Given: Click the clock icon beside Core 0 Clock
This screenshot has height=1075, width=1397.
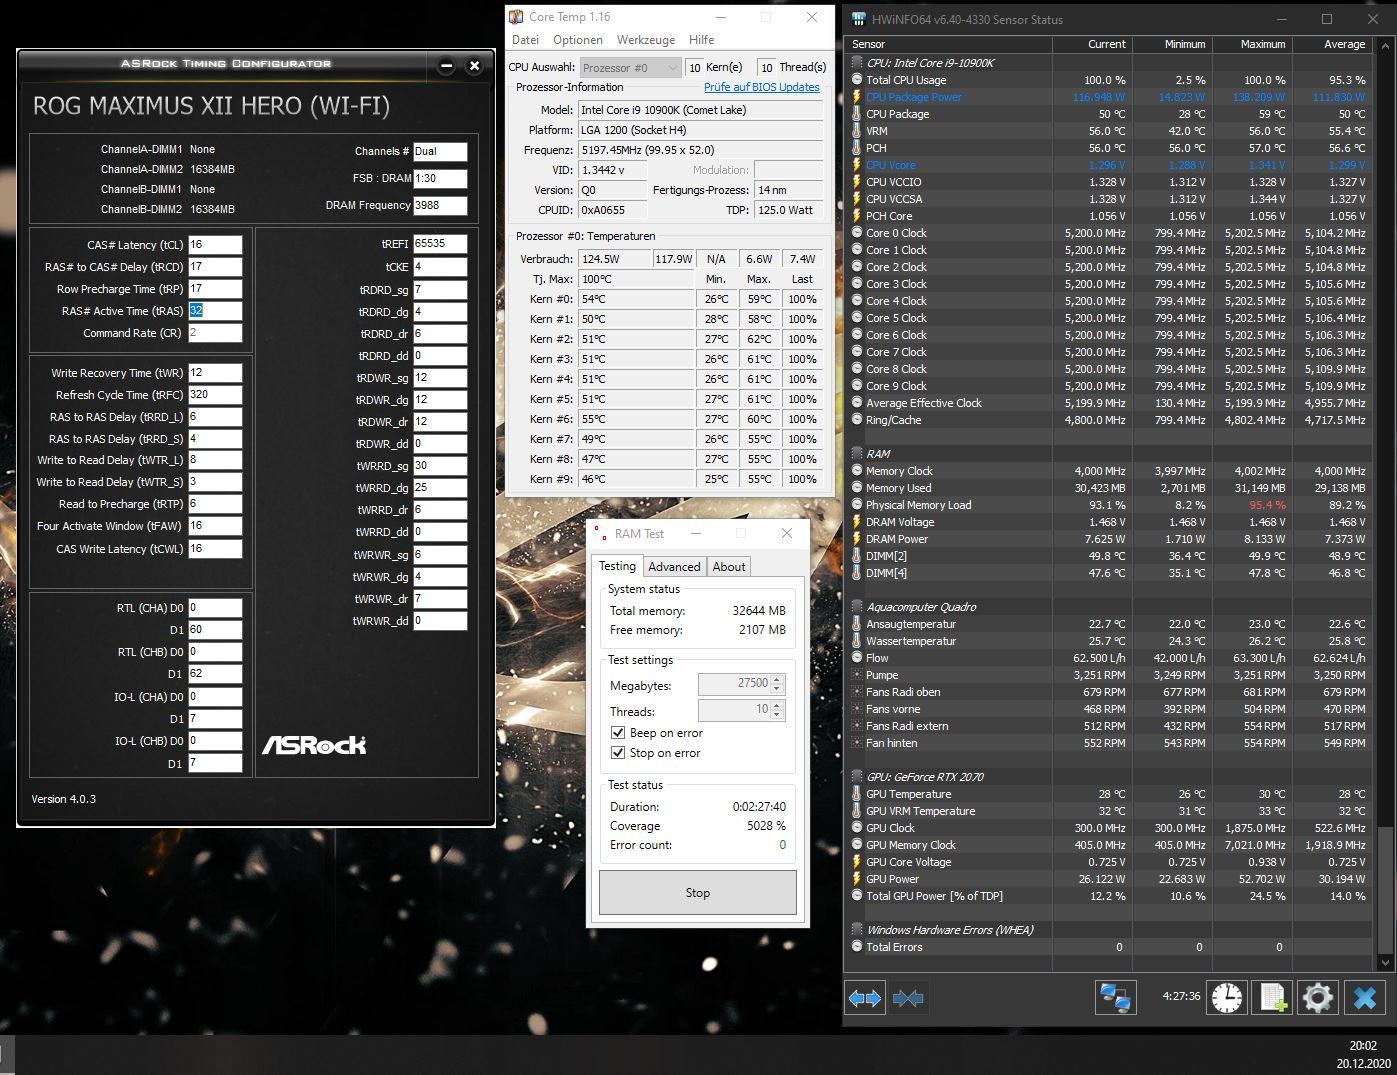Looking at the screenshot, I should (x=857, y=233).
